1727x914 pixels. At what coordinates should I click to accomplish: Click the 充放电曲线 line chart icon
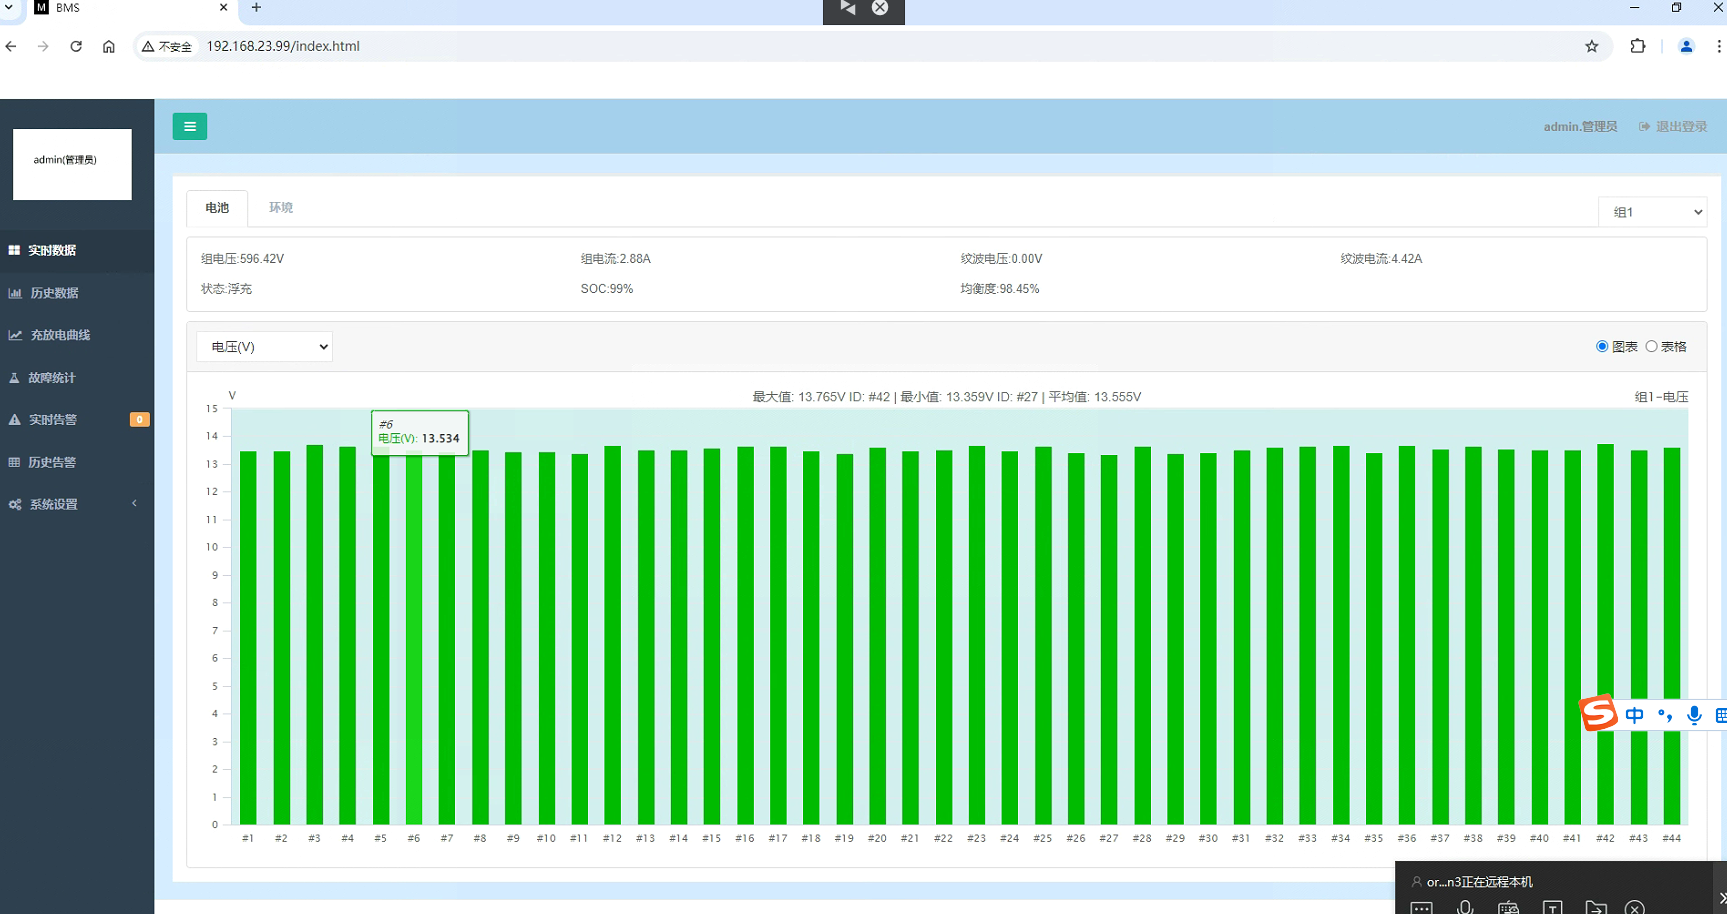(15, 335)
